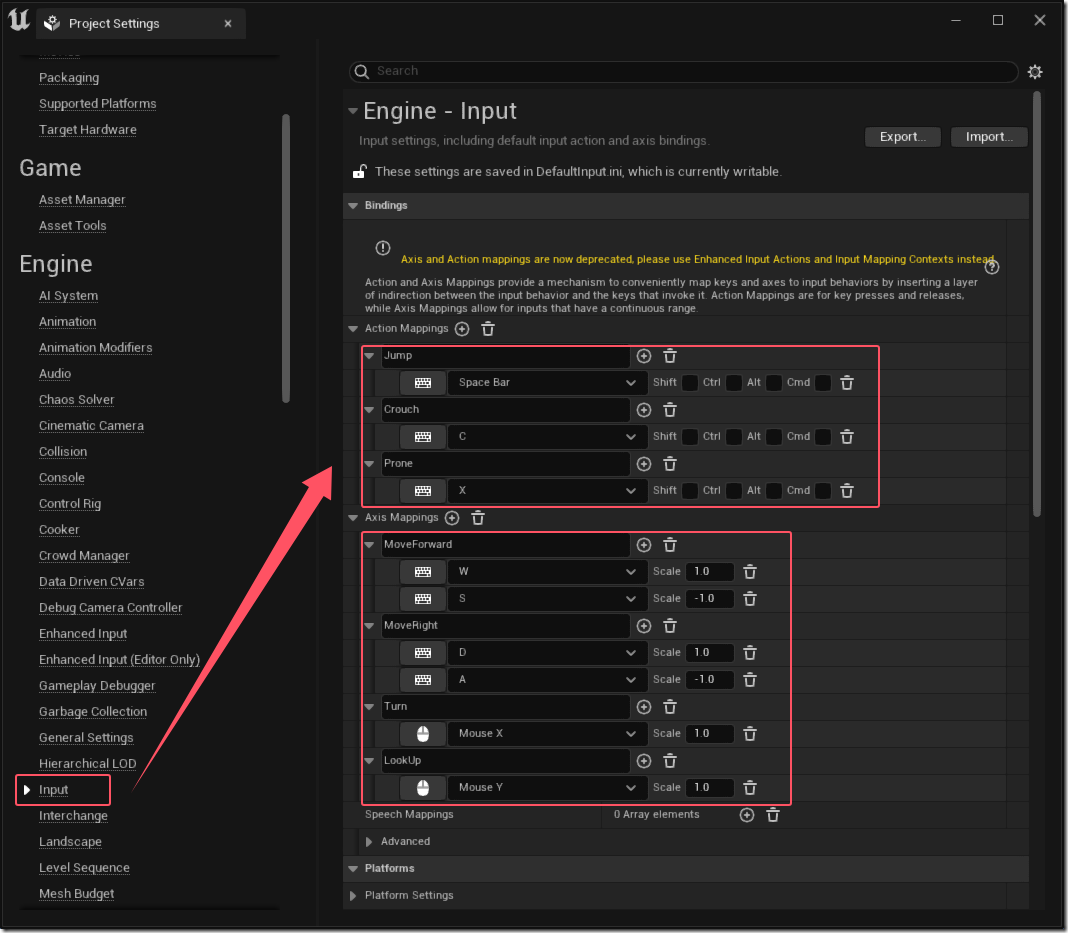This screenshot has width=1068, height=933.
Task: Export input settings
Action: click(902, 137)
